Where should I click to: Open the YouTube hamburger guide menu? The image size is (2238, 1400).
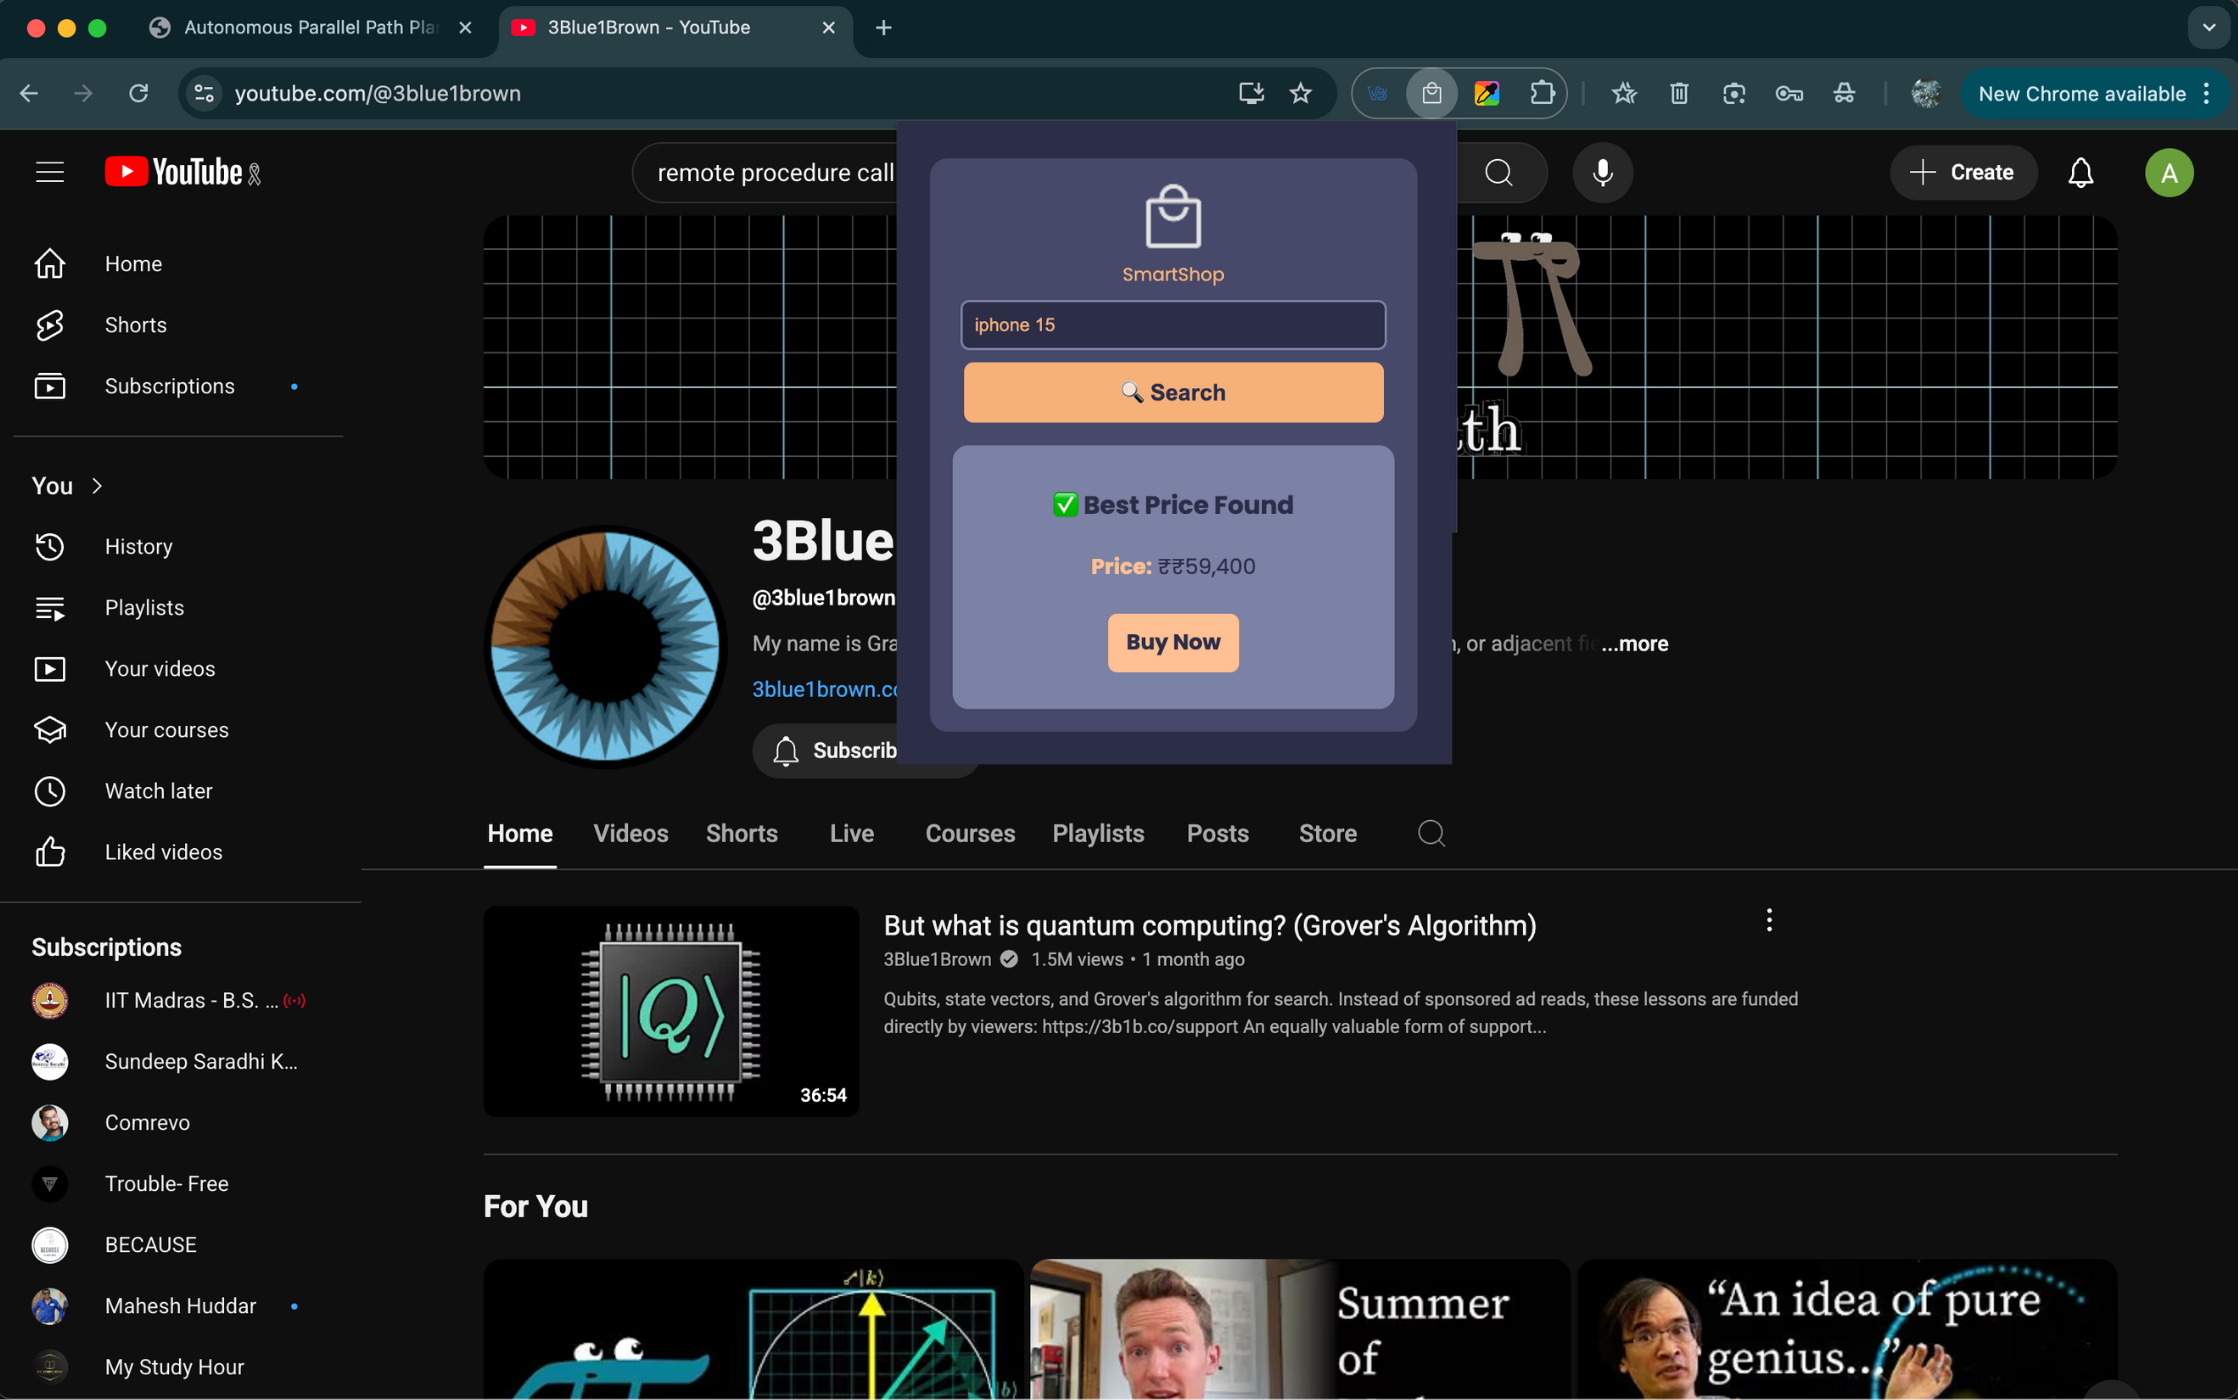tap(49, 172)
